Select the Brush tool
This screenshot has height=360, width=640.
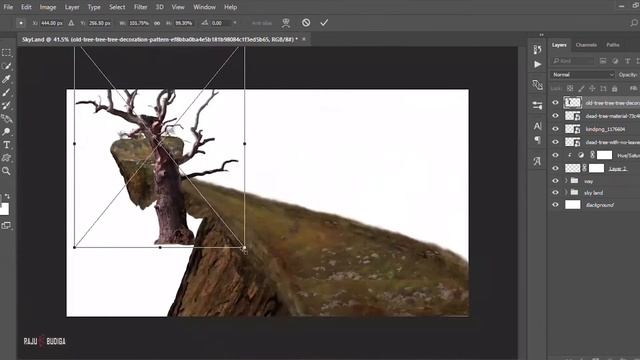(x=6, y=92)
